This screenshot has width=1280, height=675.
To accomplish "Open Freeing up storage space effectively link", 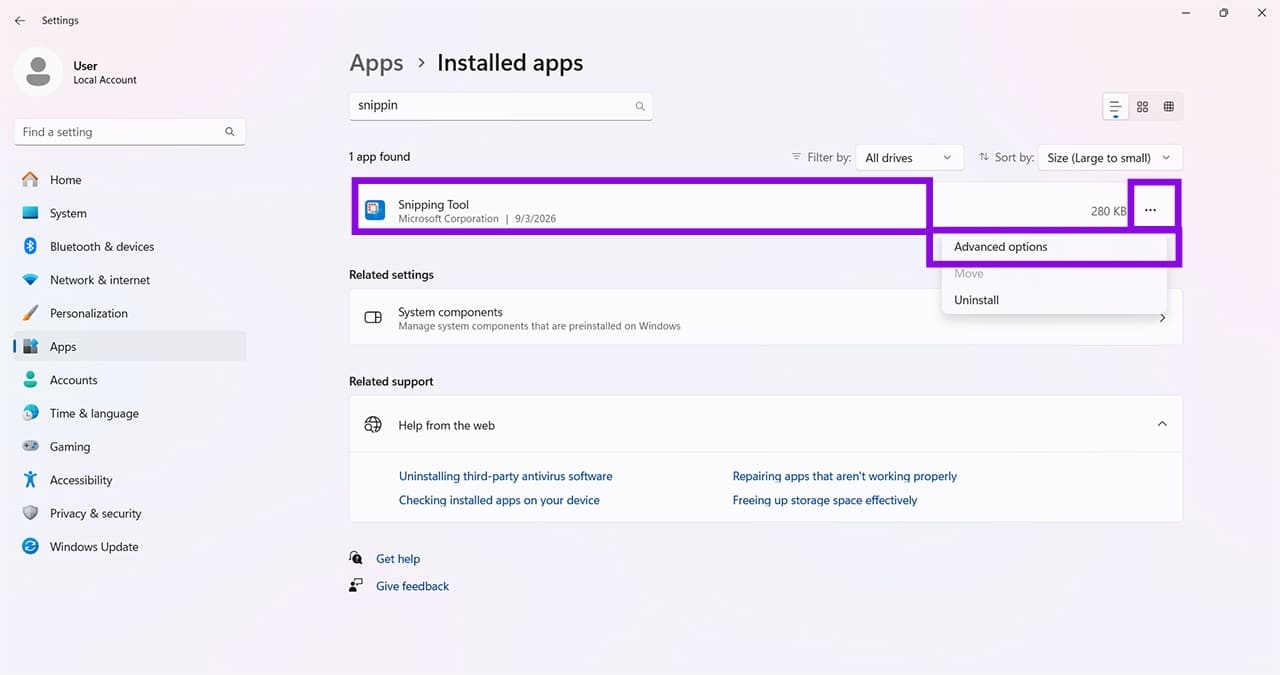I will click(x=825, y=500).
